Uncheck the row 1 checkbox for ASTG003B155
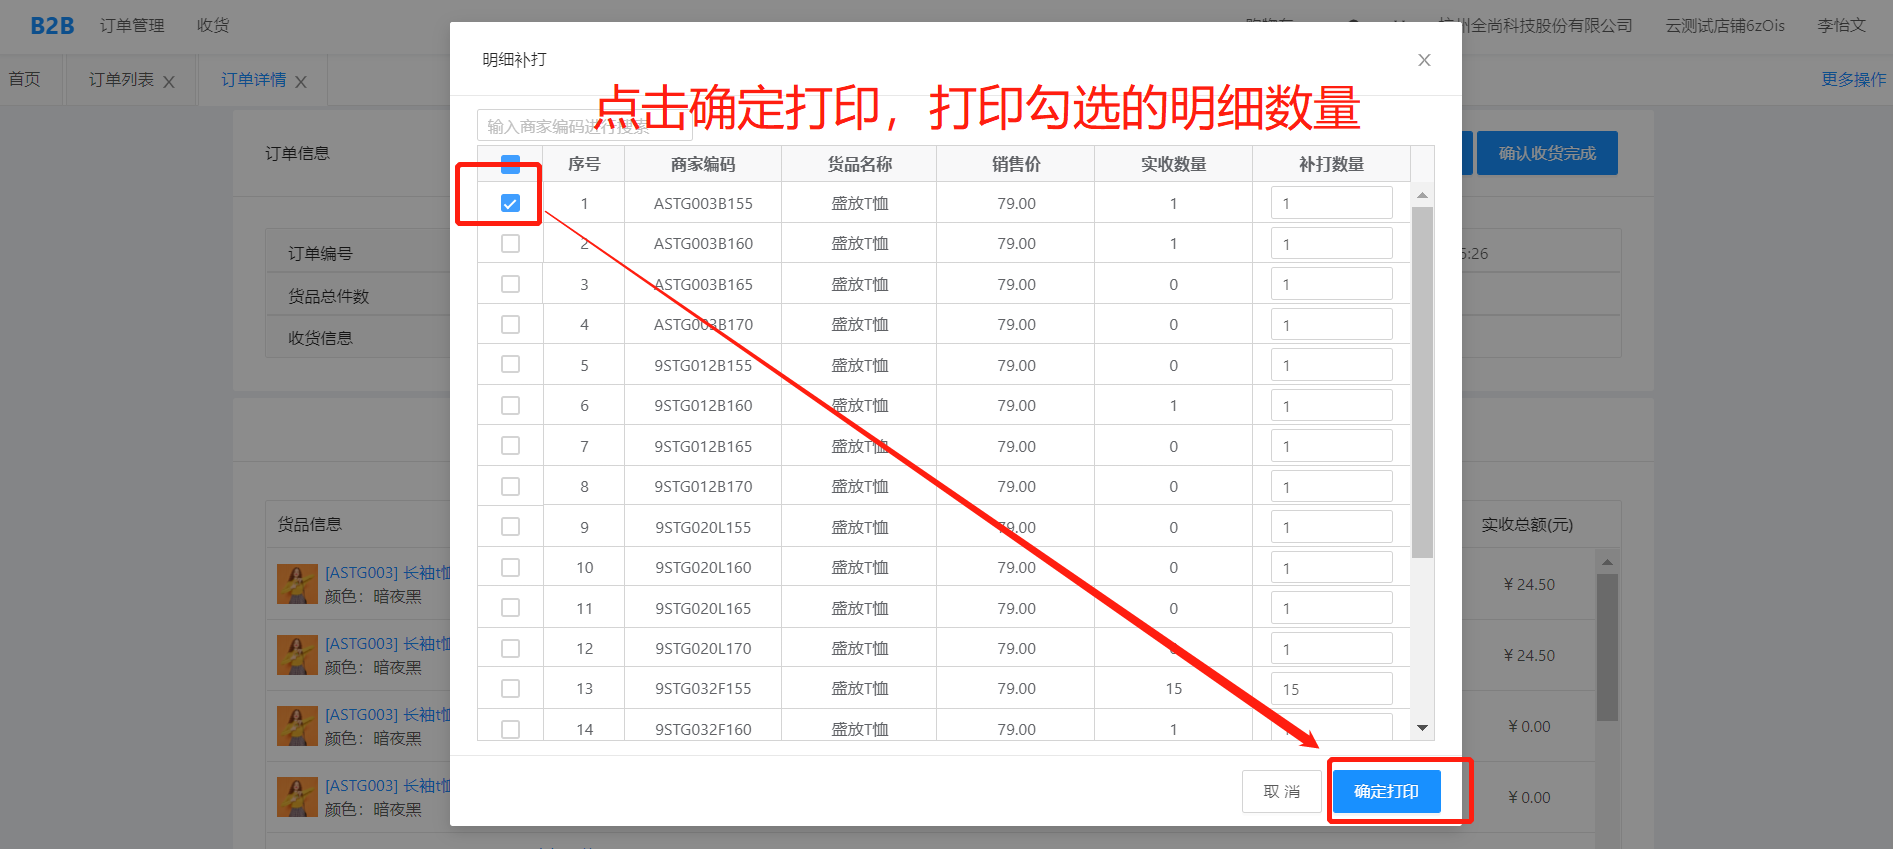This screenshot has width=1893, height=849. tap(510, 203)
